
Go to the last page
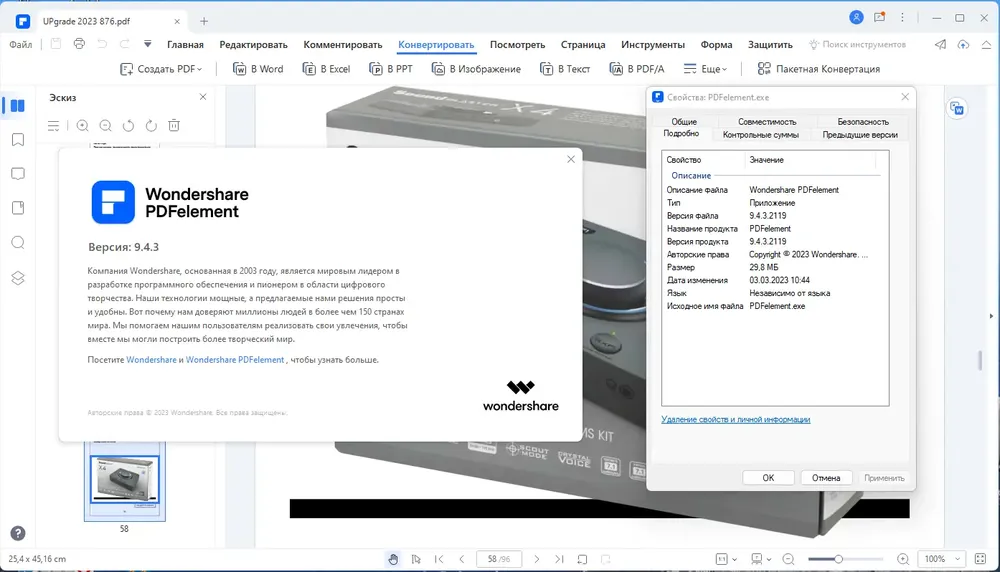pos(559,559)
